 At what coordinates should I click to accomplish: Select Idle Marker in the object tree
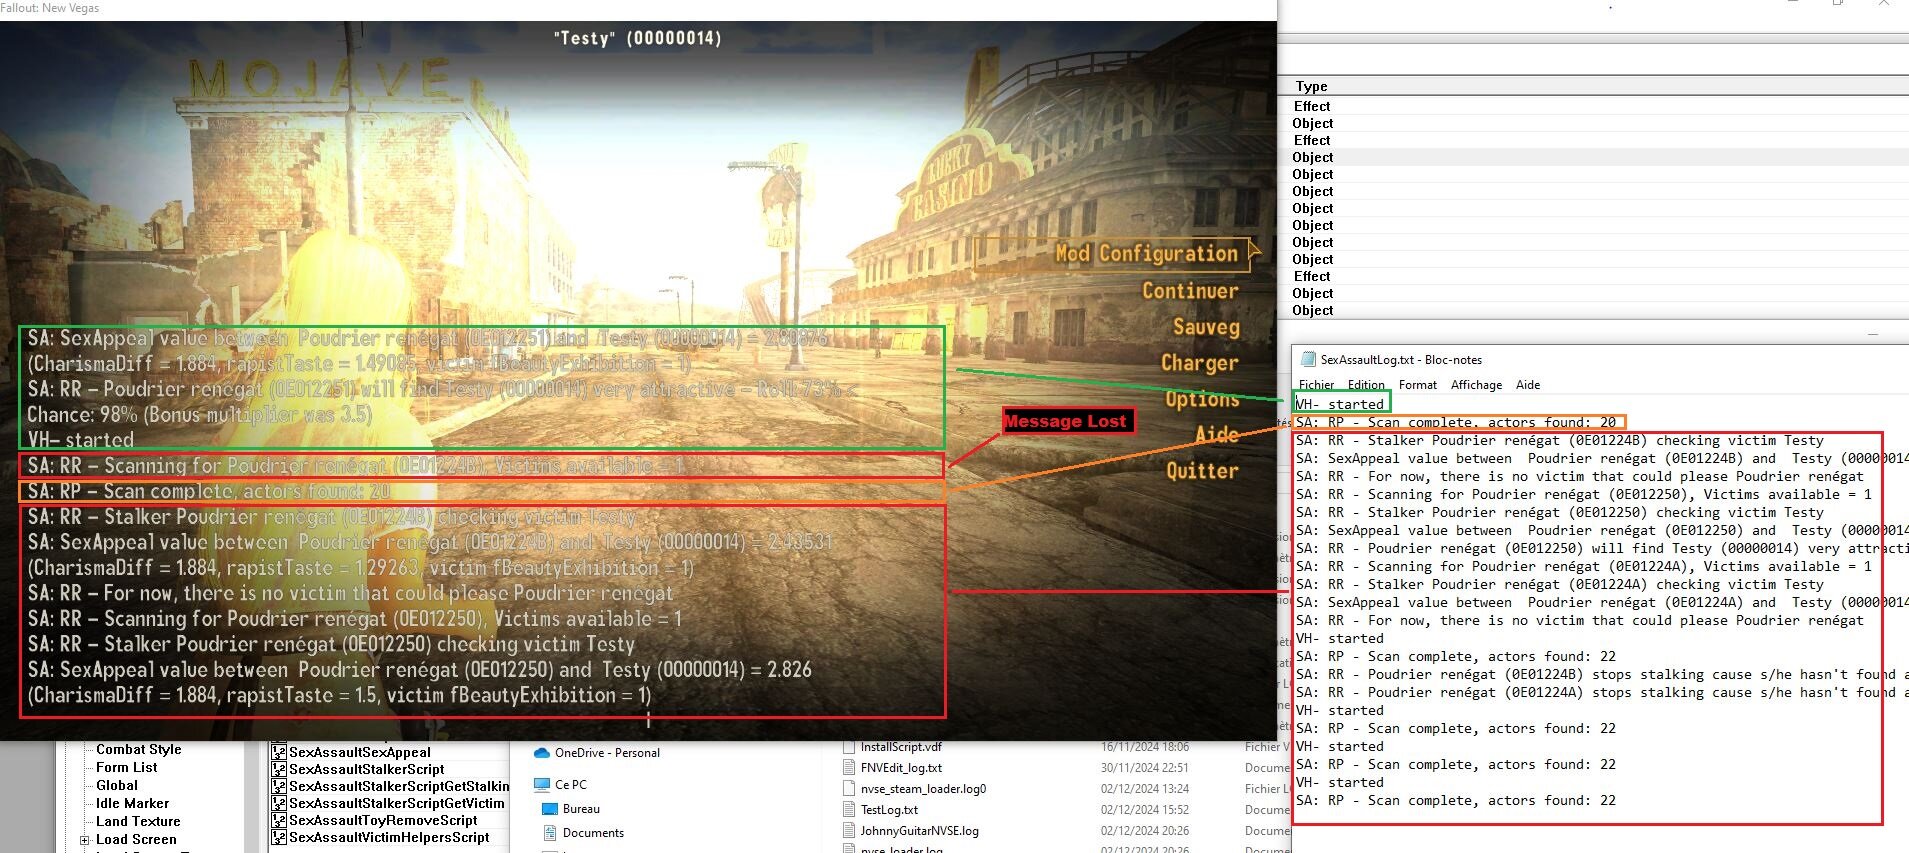133,803
